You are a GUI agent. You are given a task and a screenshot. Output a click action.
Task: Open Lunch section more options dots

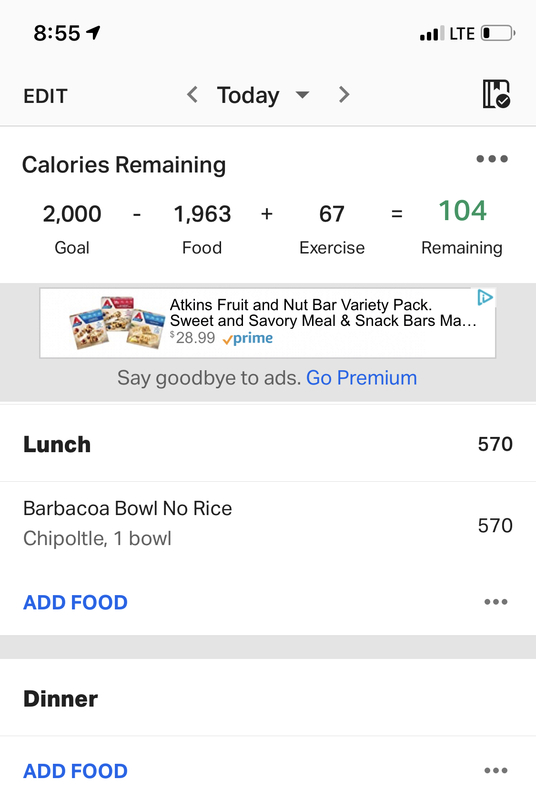click(x=496, y=602)
